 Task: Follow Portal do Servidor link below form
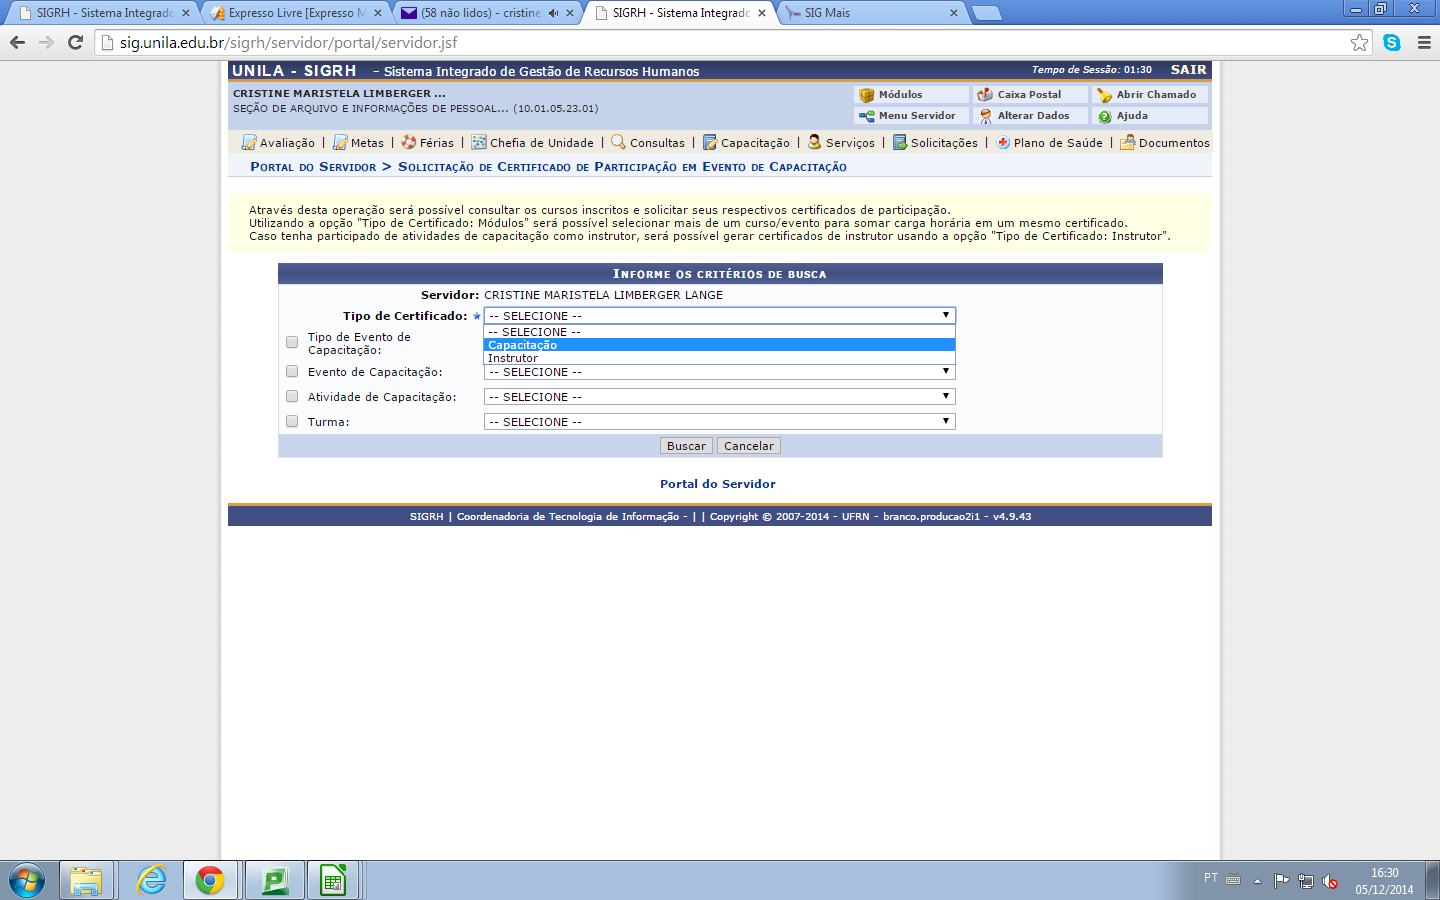[x=718, y=484]
